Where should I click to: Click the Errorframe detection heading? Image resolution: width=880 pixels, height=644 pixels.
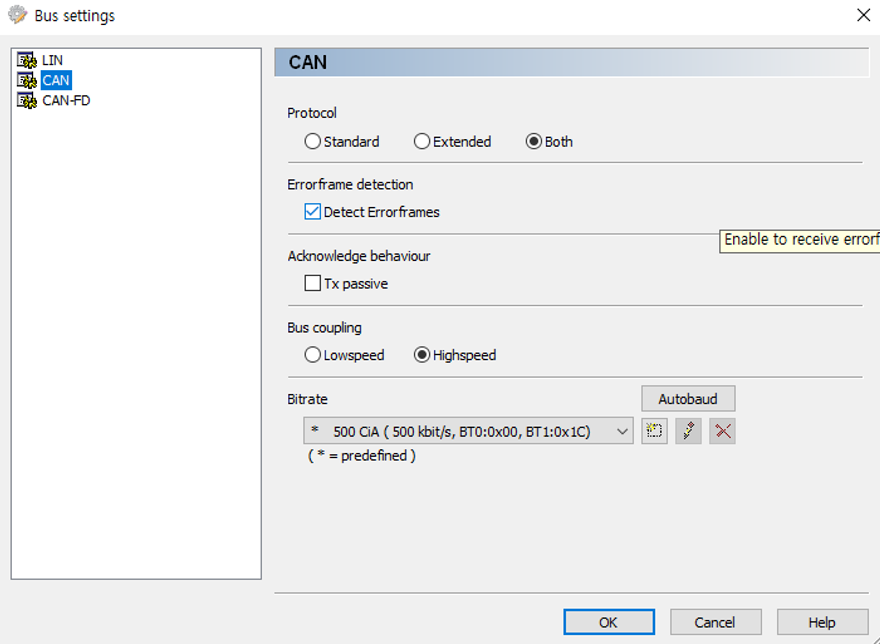coord(350,184)
